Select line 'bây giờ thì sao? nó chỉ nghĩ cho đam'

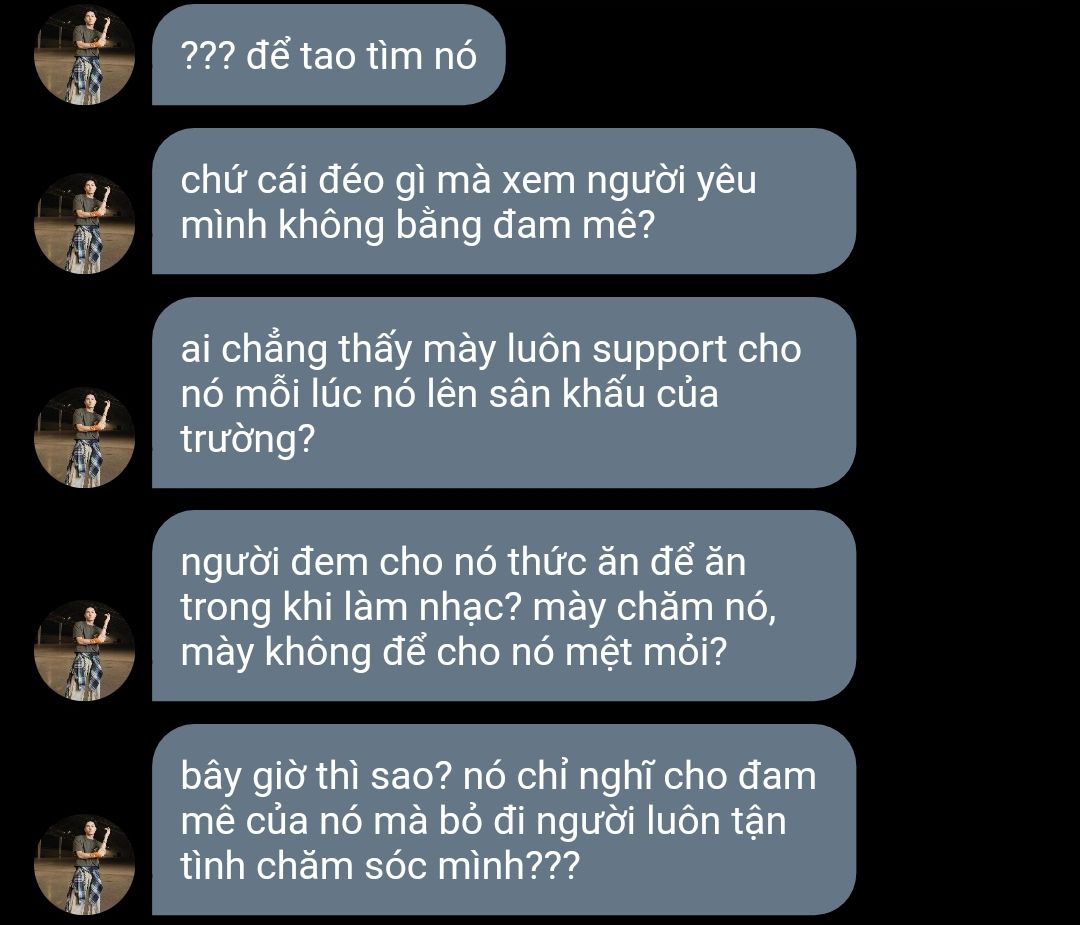[x=498, y=777]
